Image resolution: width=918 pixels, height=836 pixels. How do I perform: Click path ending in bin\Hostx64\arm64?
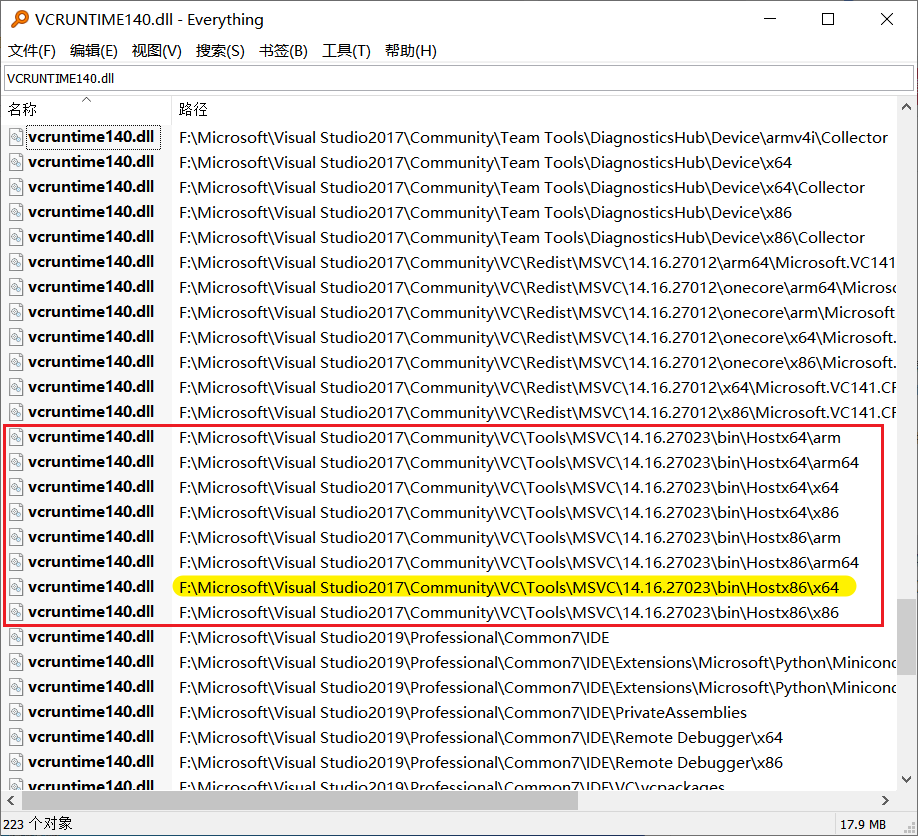(x=519, y=462)
